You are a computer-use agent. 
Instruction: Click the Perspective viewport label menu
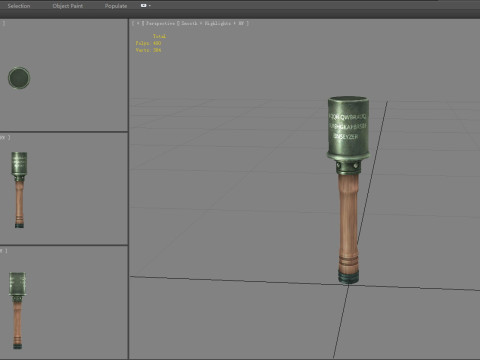pos(160,23)
